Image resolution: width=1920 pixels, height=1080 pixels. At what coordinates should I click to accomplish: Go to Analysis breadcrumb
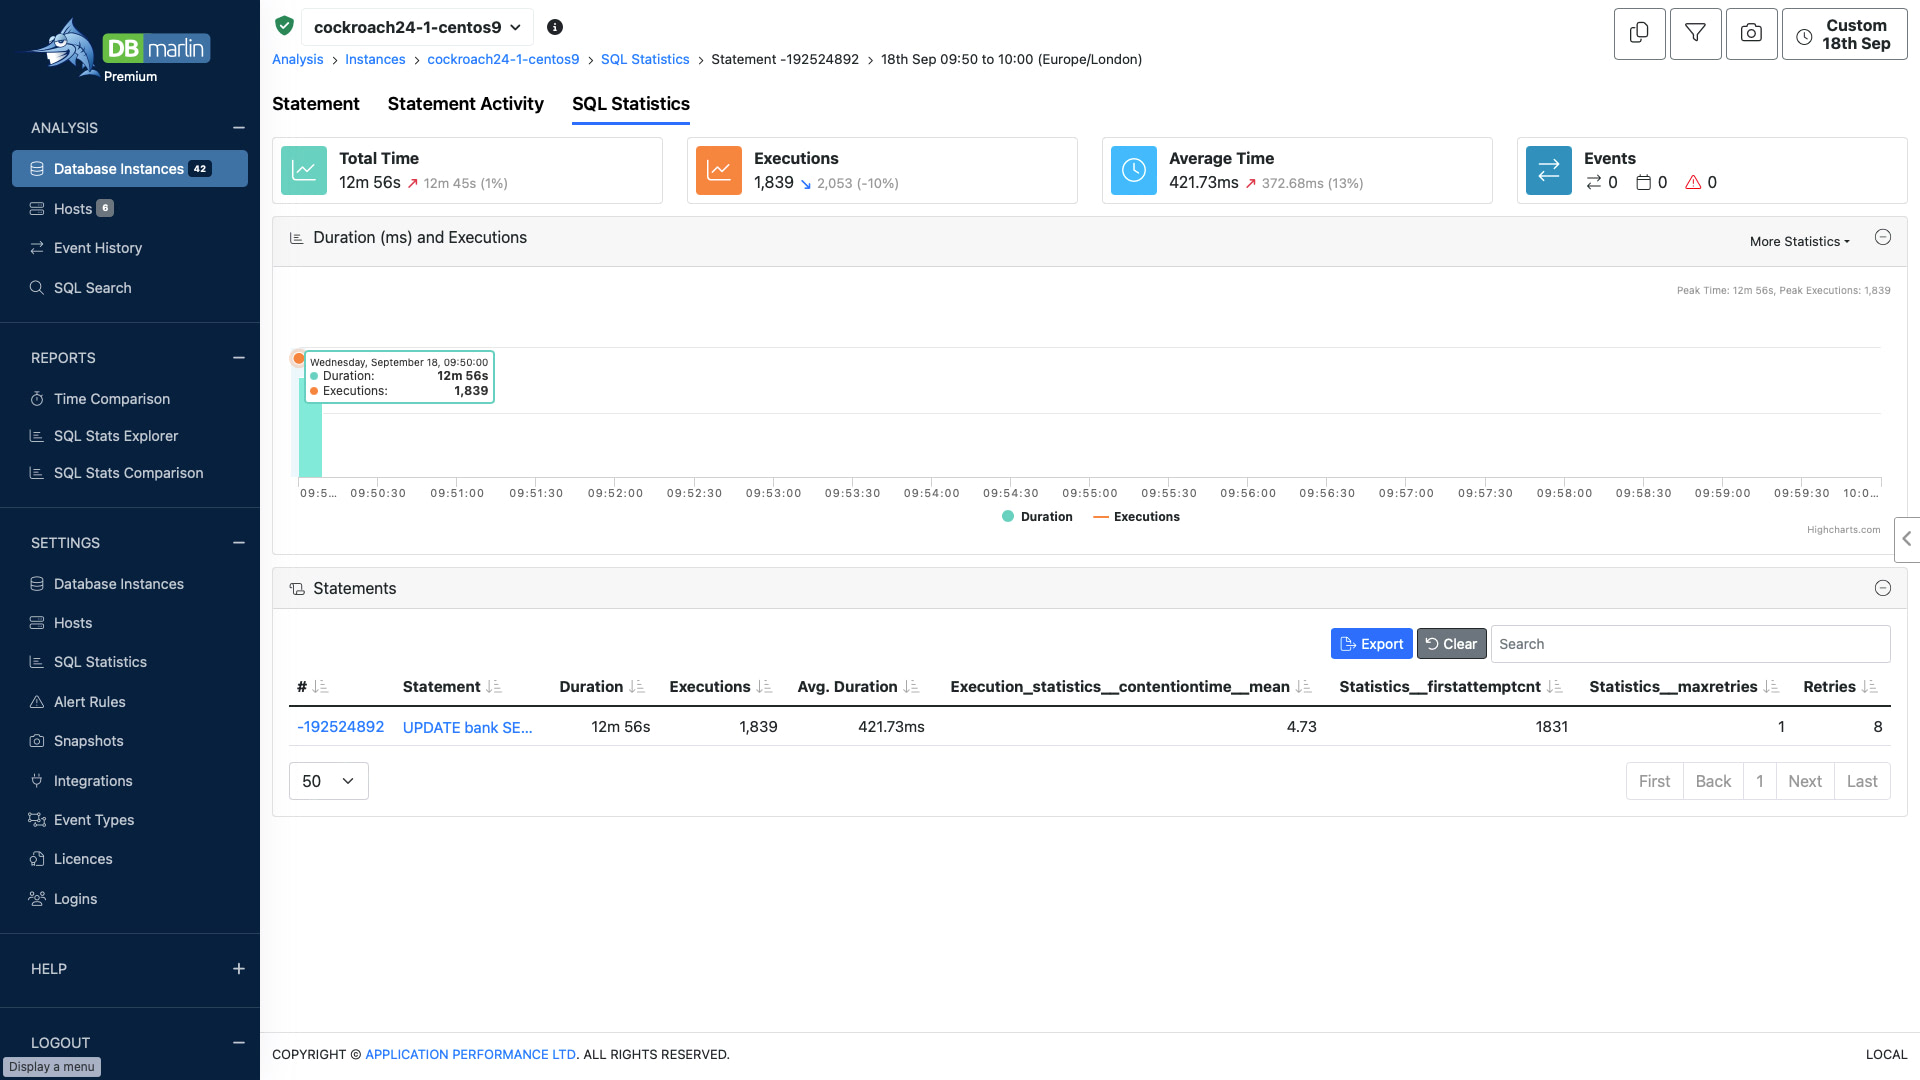[x=298, y=60]
